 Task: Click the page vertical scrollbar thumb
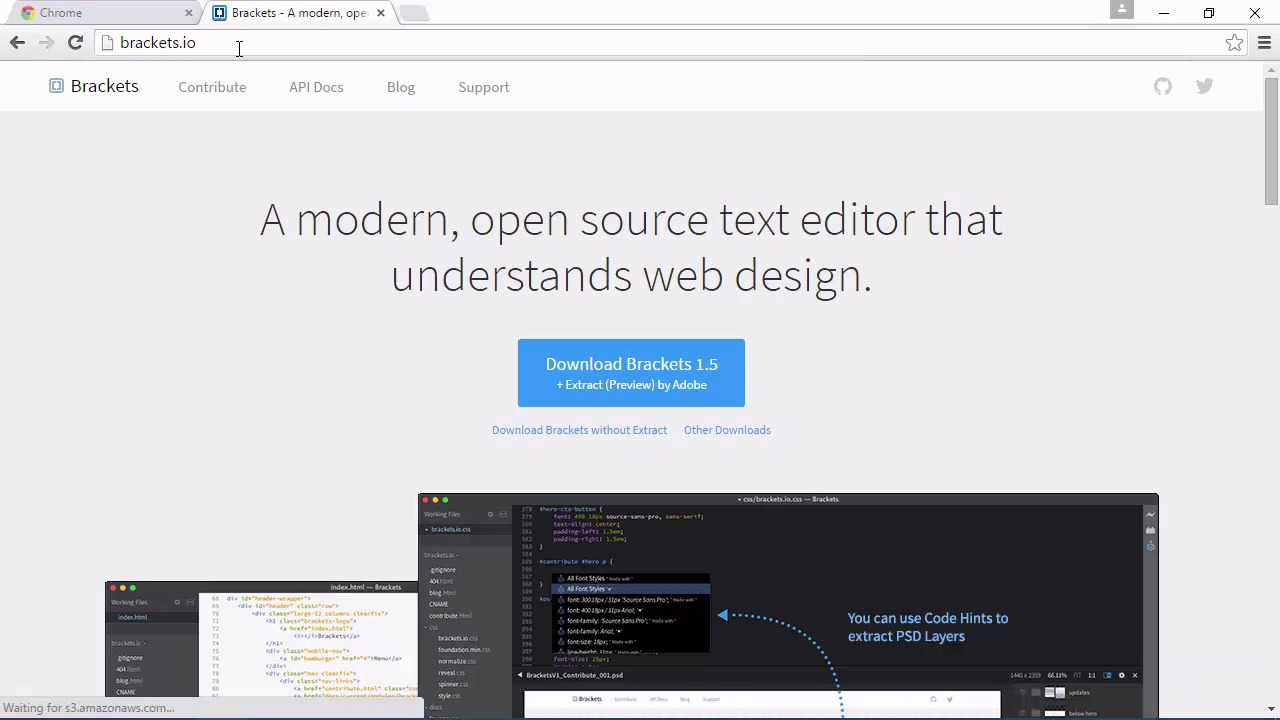coord(1271,140)
